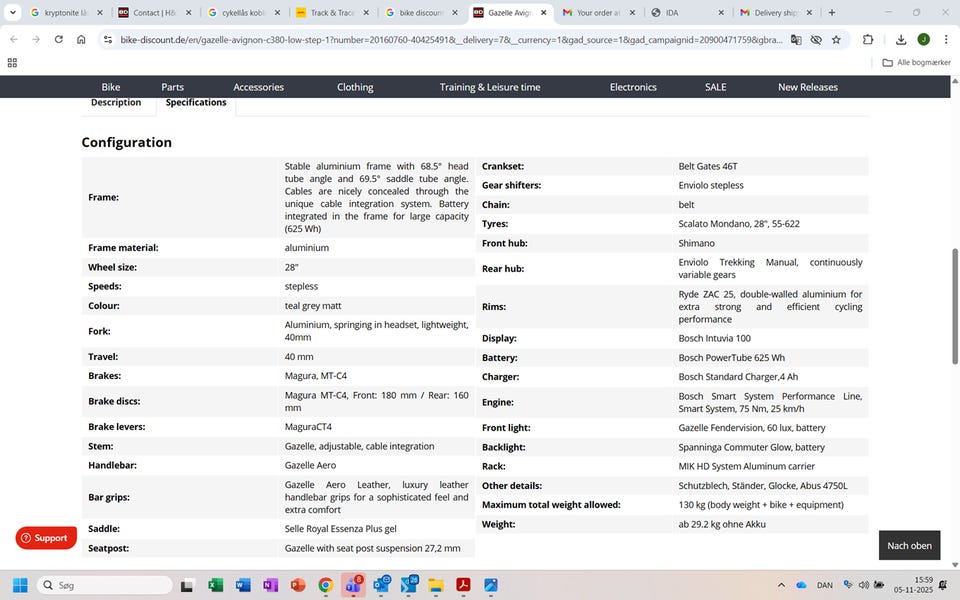960x600 pixels.
Task: Open the Parts navigation menu
Action: pos(173,87)
